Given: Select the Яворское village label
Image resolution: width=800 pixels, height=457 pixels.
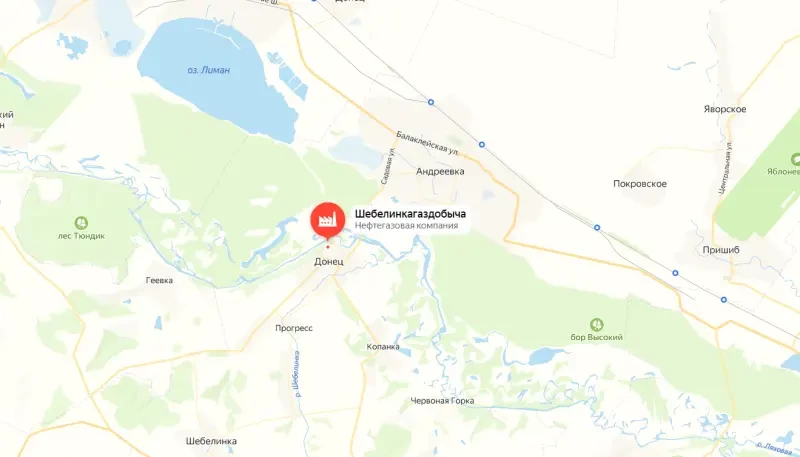Looking at the screenshot, I should click(725, 109).
